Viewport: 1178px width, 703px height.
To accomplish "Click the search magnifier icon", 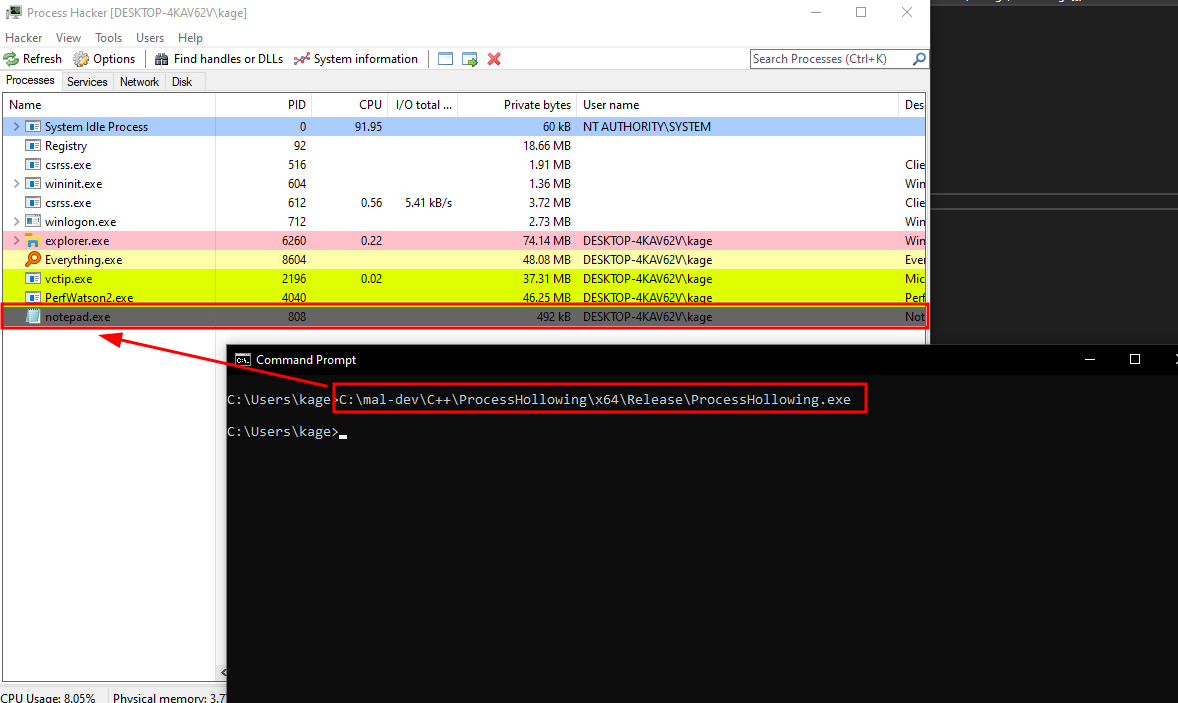I will coord(919,59).
